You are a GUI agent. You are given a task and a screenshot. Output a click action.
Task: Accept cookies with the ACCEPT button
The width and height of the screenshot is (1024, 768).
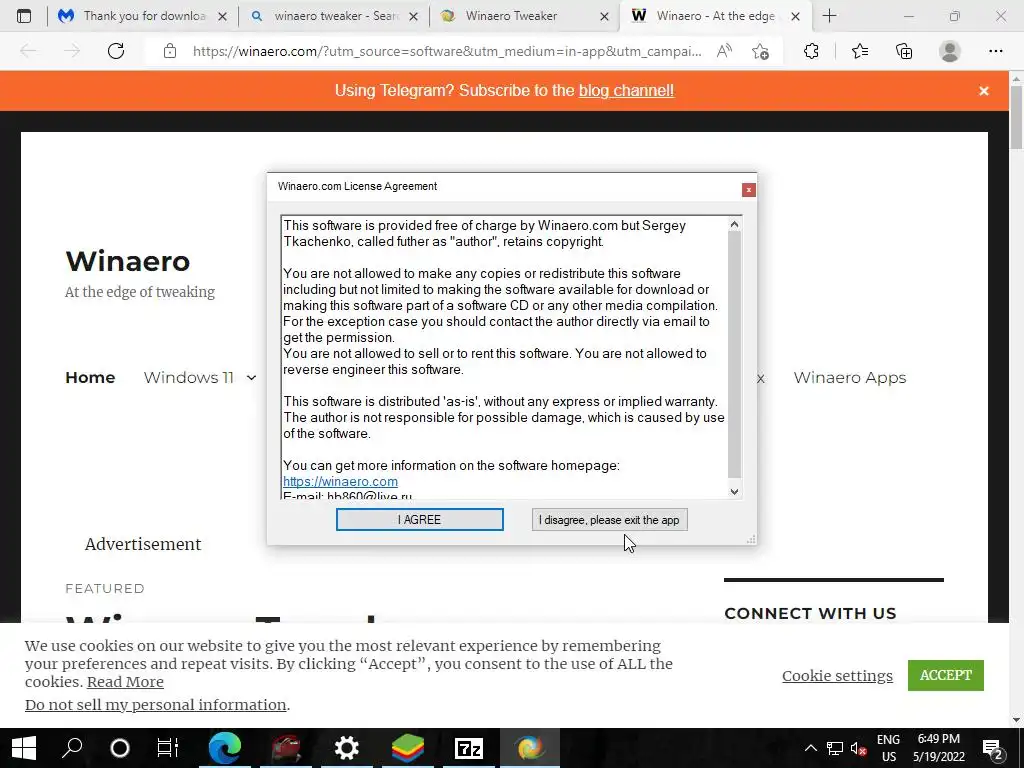click(x=946, y=675)
